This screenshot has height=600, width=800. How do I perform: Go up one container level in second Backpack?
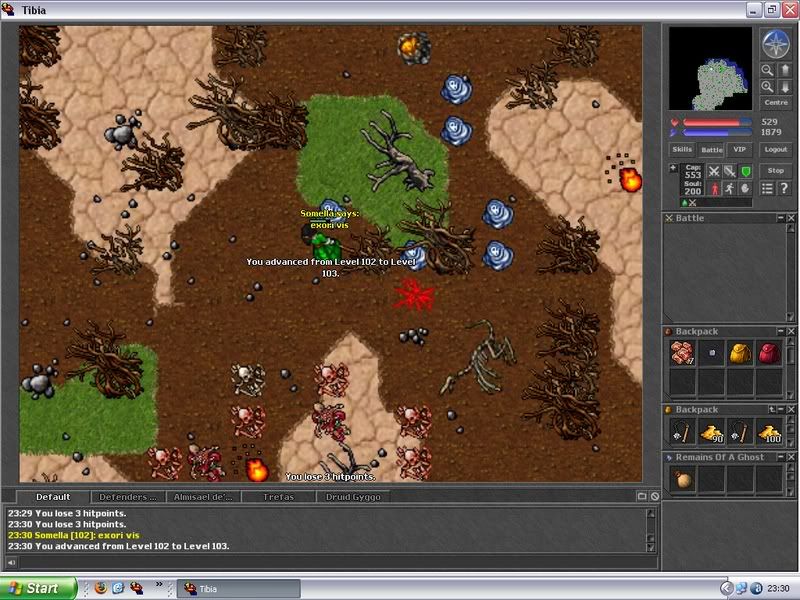click(x=771, y=409)
